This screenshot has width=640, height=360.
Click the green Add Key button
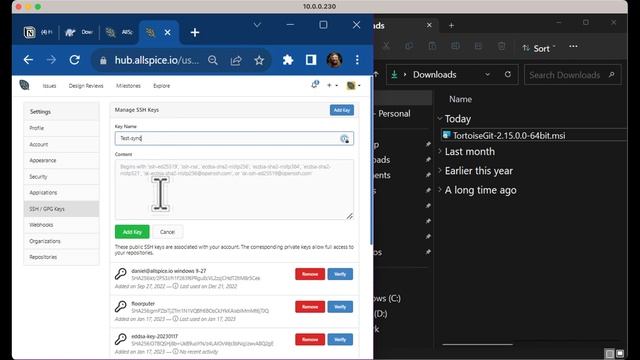pos(132,232)
